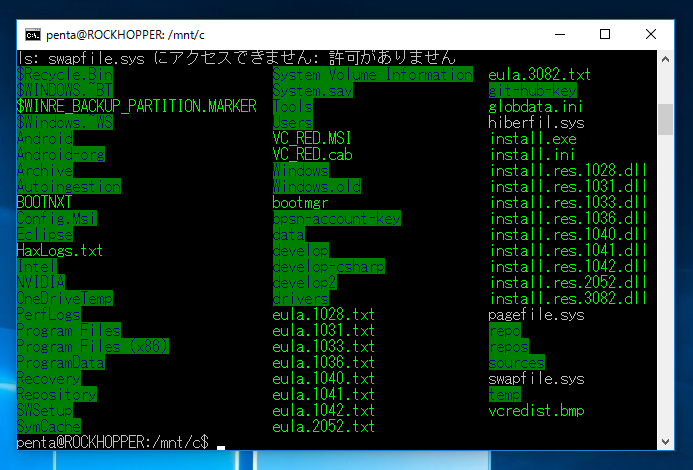Click the $WINDOWS.~BT entry

click(x=65, y=90)
